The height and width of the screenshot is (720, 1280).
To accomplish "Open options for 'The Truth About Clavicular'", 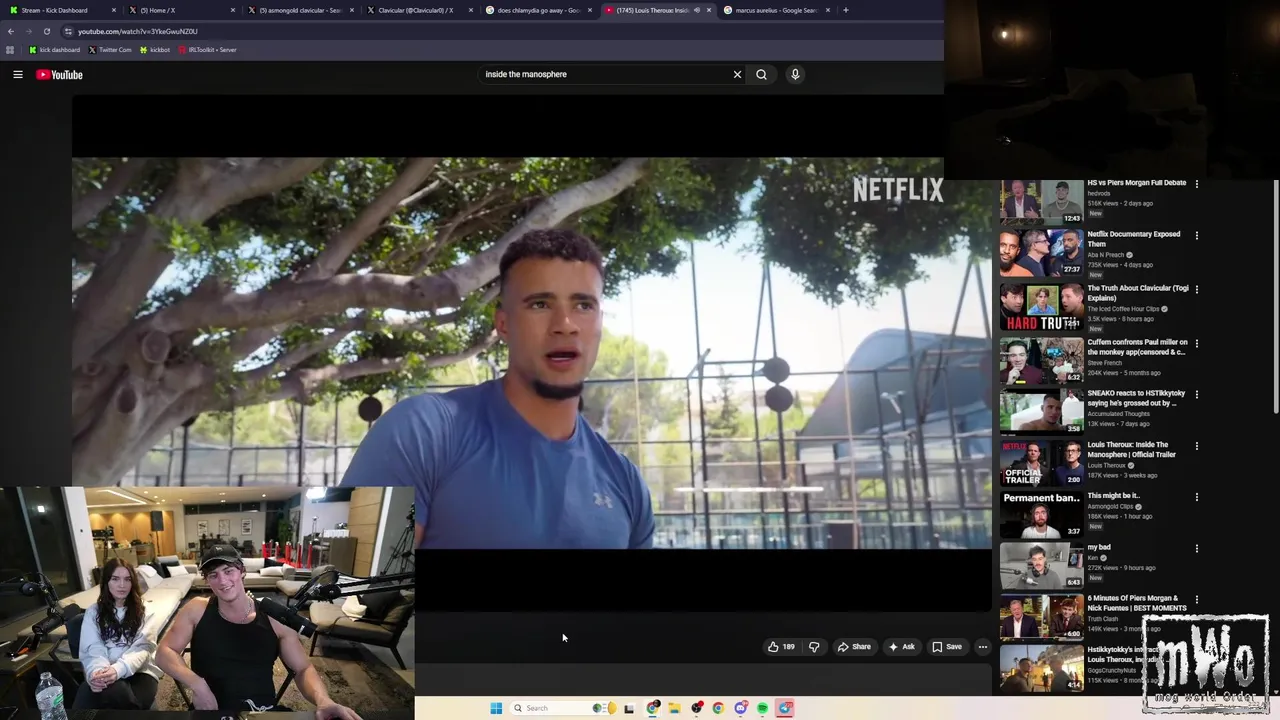I will point(1197,290).
